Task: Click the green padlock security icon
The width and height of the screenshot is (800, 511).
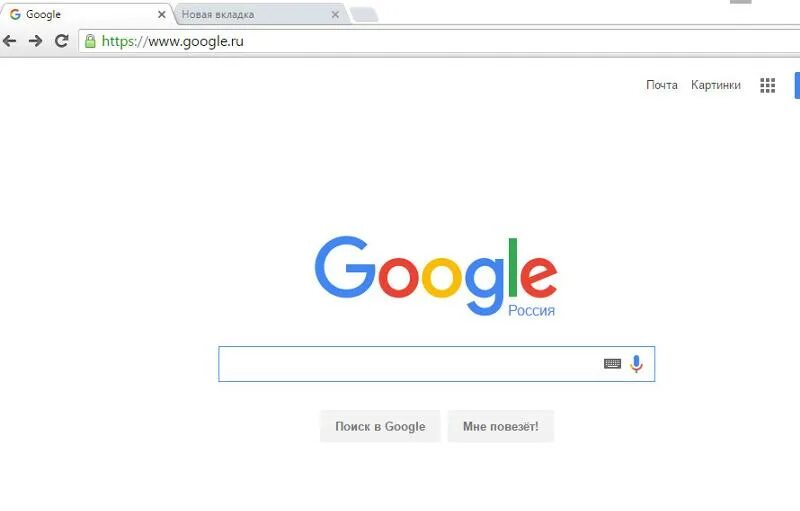Action: 90,41
